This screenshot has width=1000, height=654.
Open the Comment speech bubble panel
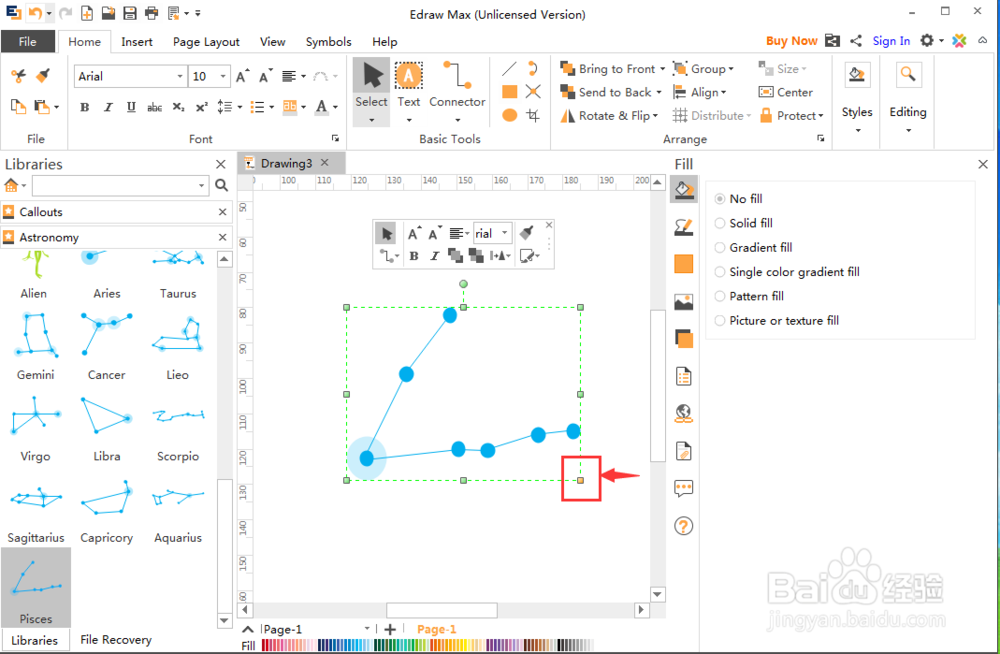click(684, 489)
